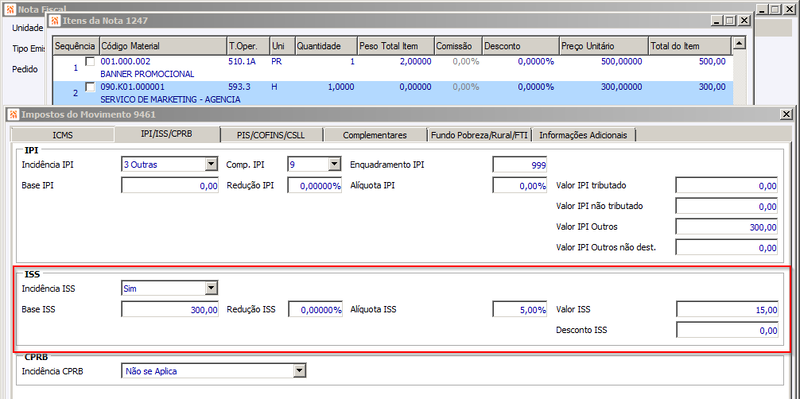Click the Itens da Nota title icon
This screenshot has width=800, height=399.
[55, 20]
